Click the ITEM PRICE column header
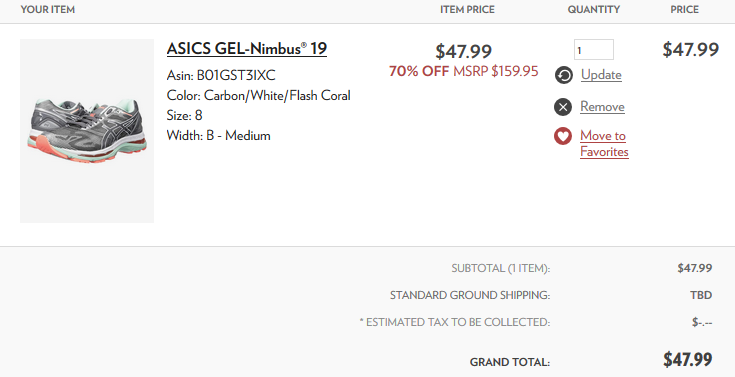The width and height of the screenshot is (735, 377). tap(467, 9)
